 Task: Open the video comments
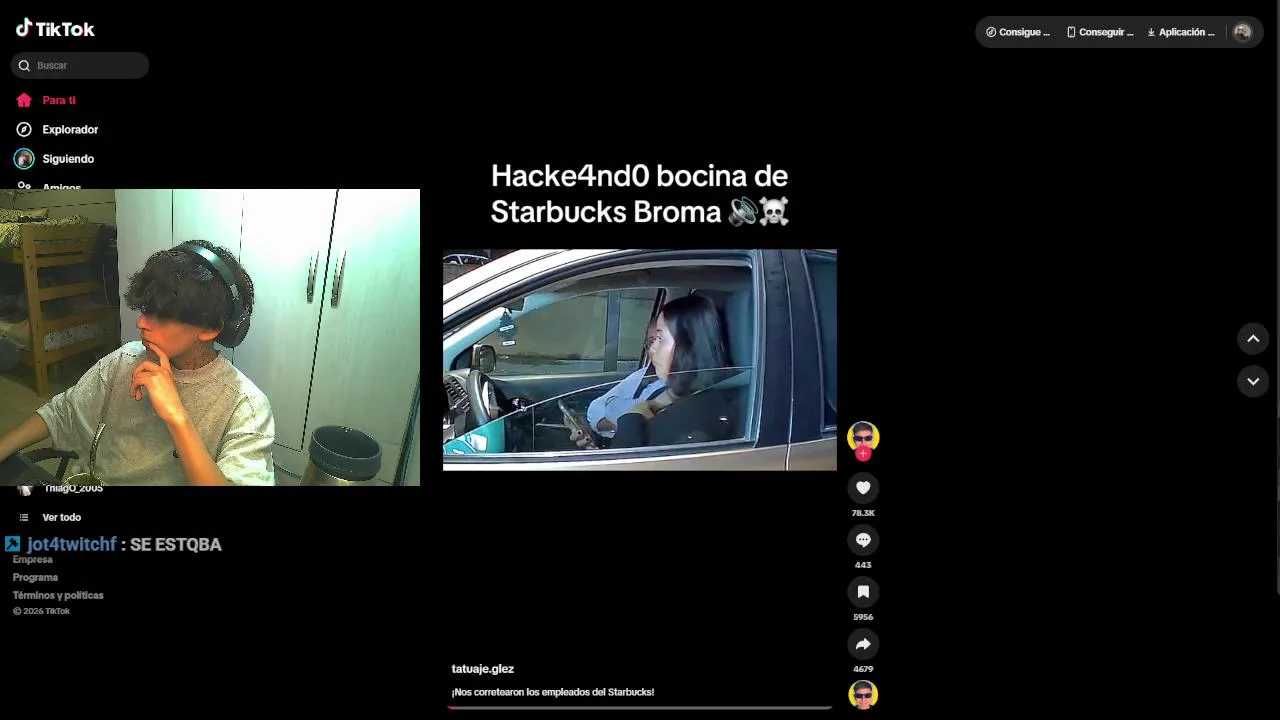(x=863, y=540)
